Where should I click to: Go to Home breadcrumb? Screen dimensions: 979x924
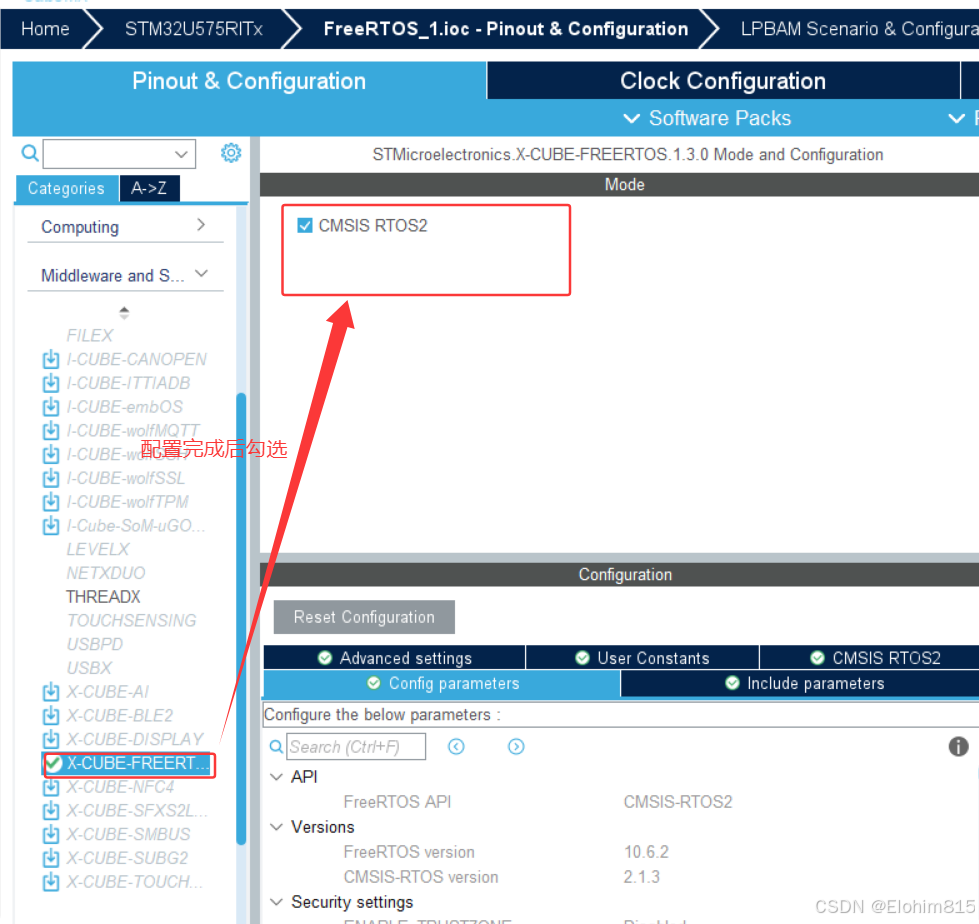[45, 29]
